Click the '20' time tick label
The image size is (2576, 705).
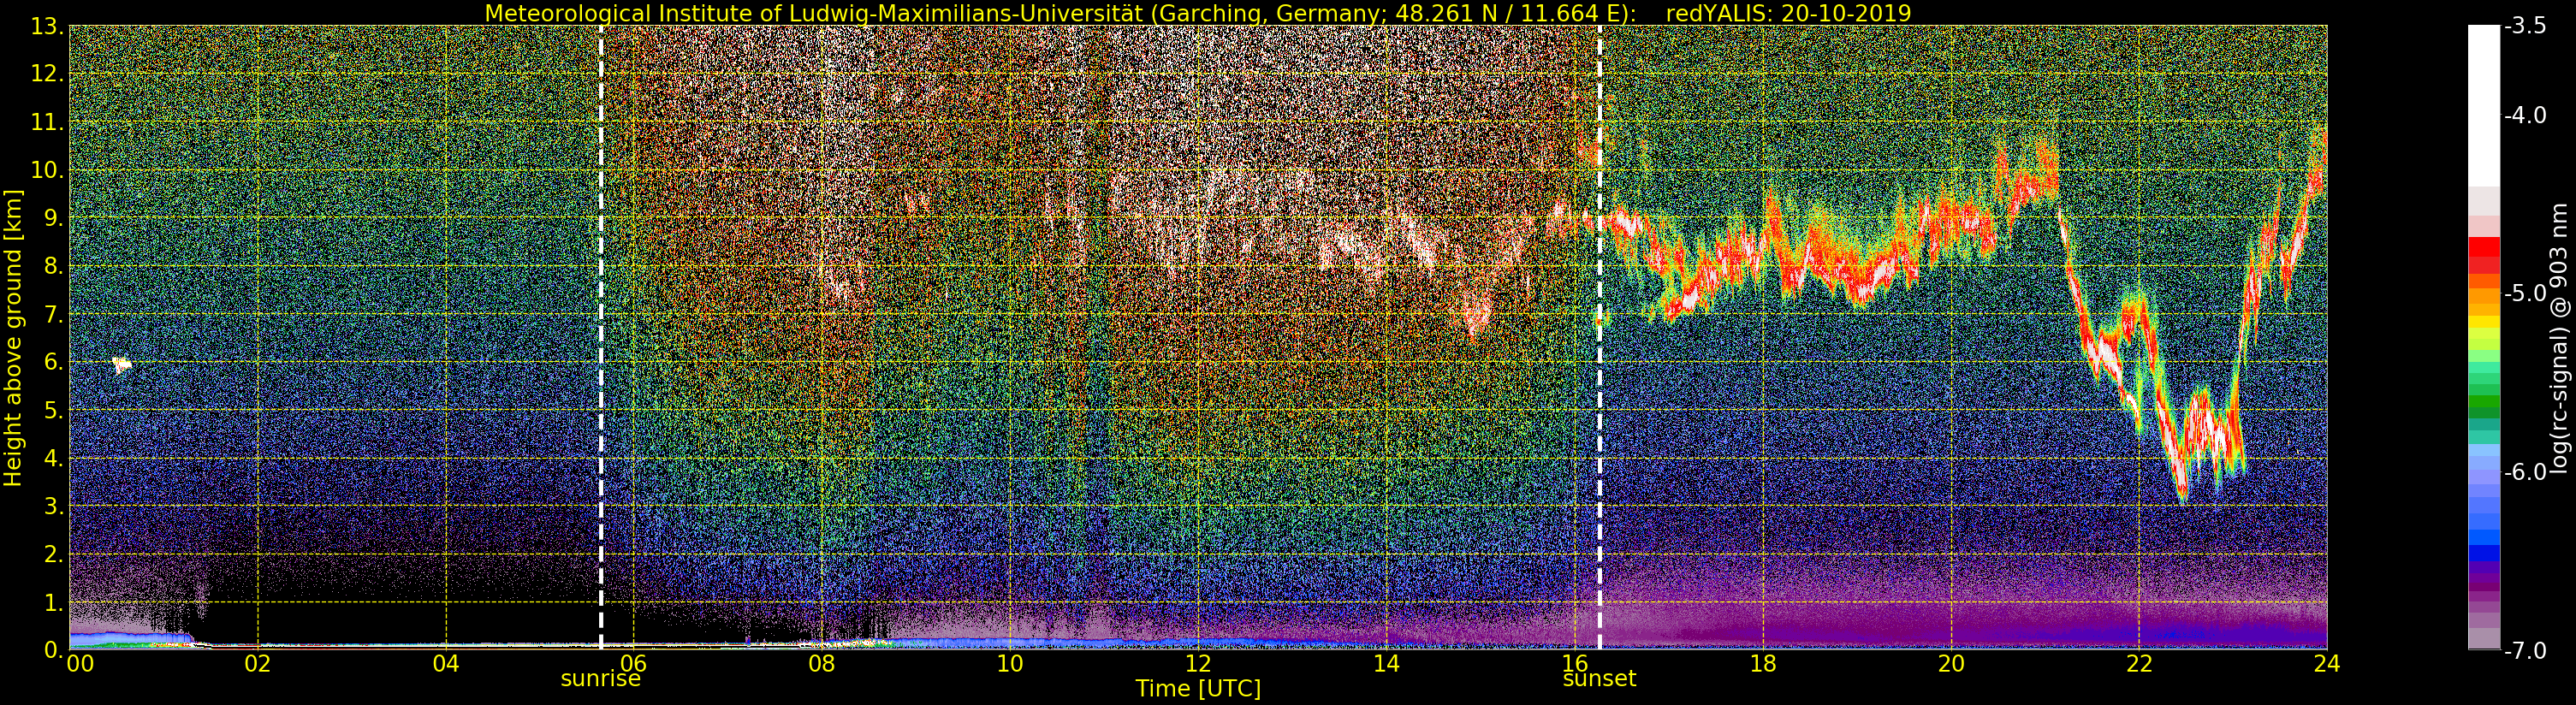[x=1951, y=663]
